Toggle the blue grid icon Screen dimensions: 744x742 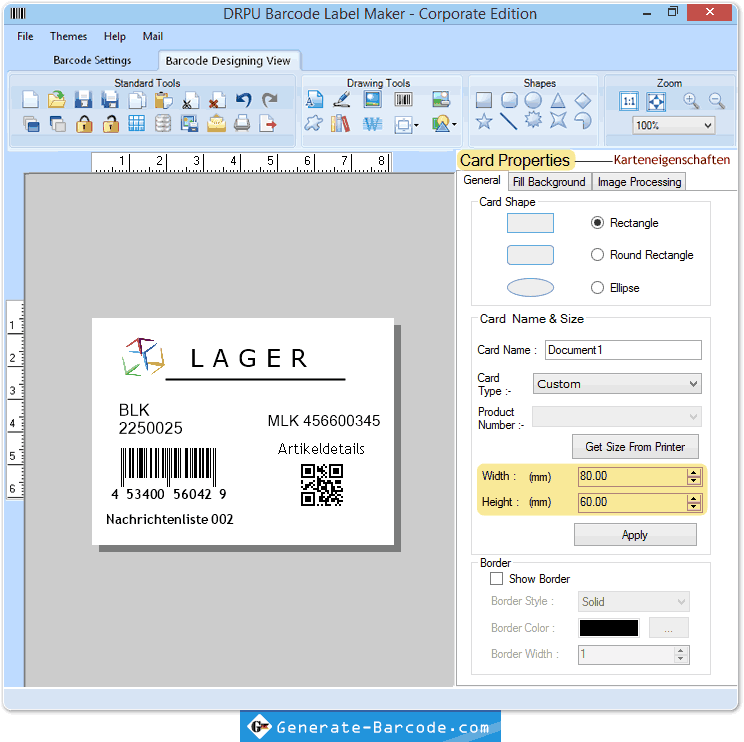(137, 124)
